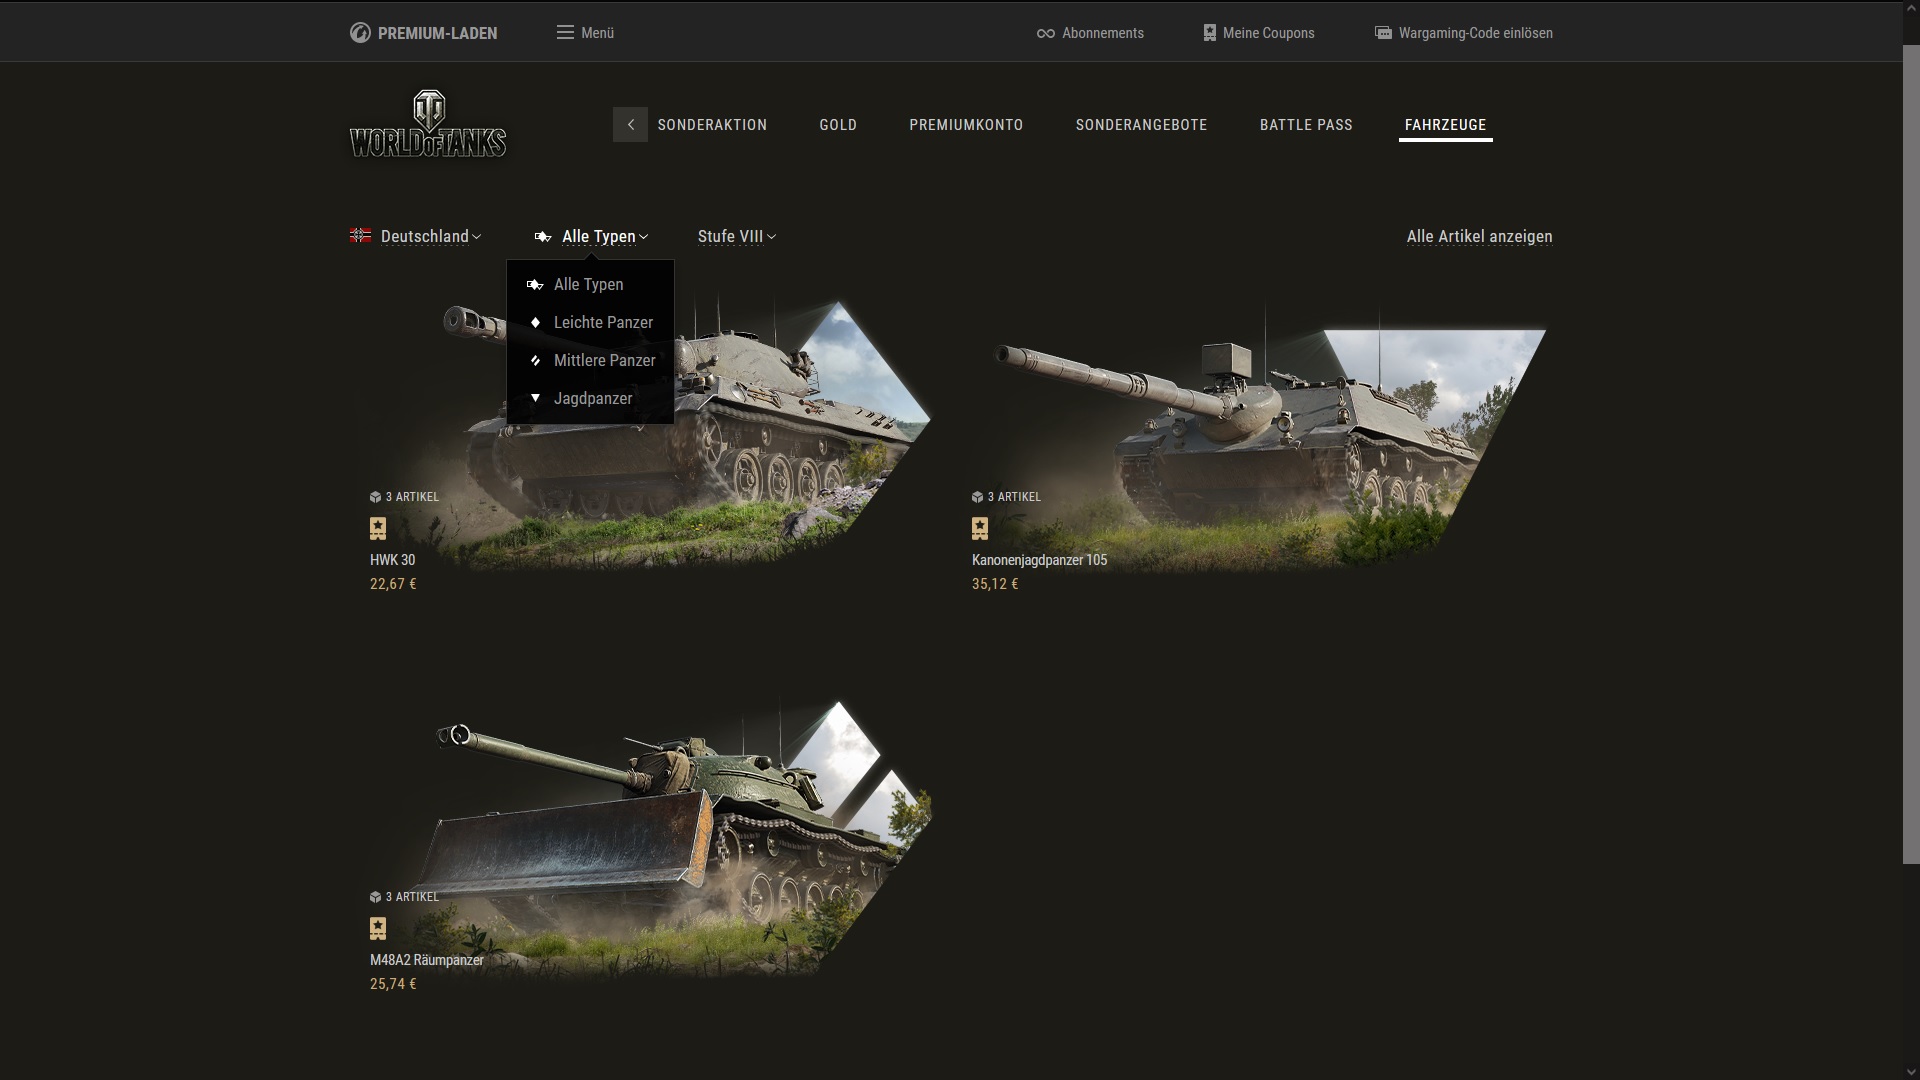Select Leichte Panzer from type list

point(602,322)
